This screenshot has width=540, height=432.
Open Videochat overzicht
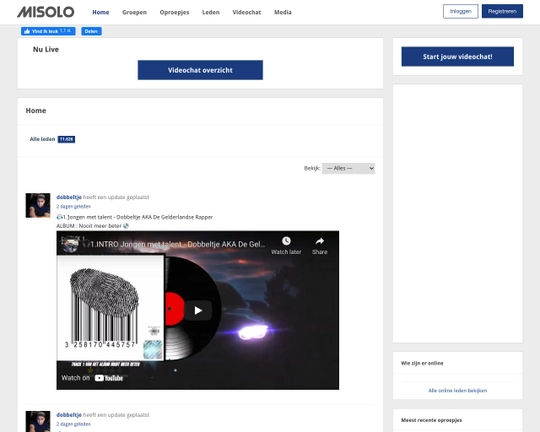(200, 70)
